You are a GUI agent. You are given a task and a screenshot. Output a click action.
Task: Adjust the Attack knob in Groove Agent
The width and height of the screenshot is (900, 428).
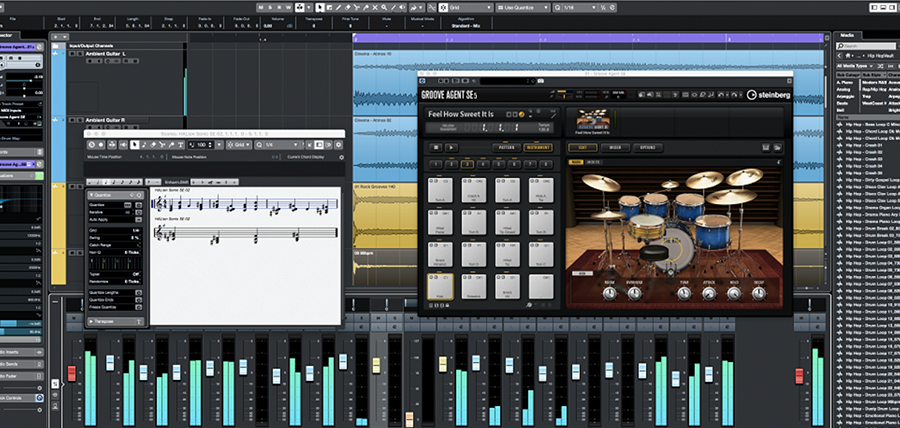[709, 293]
